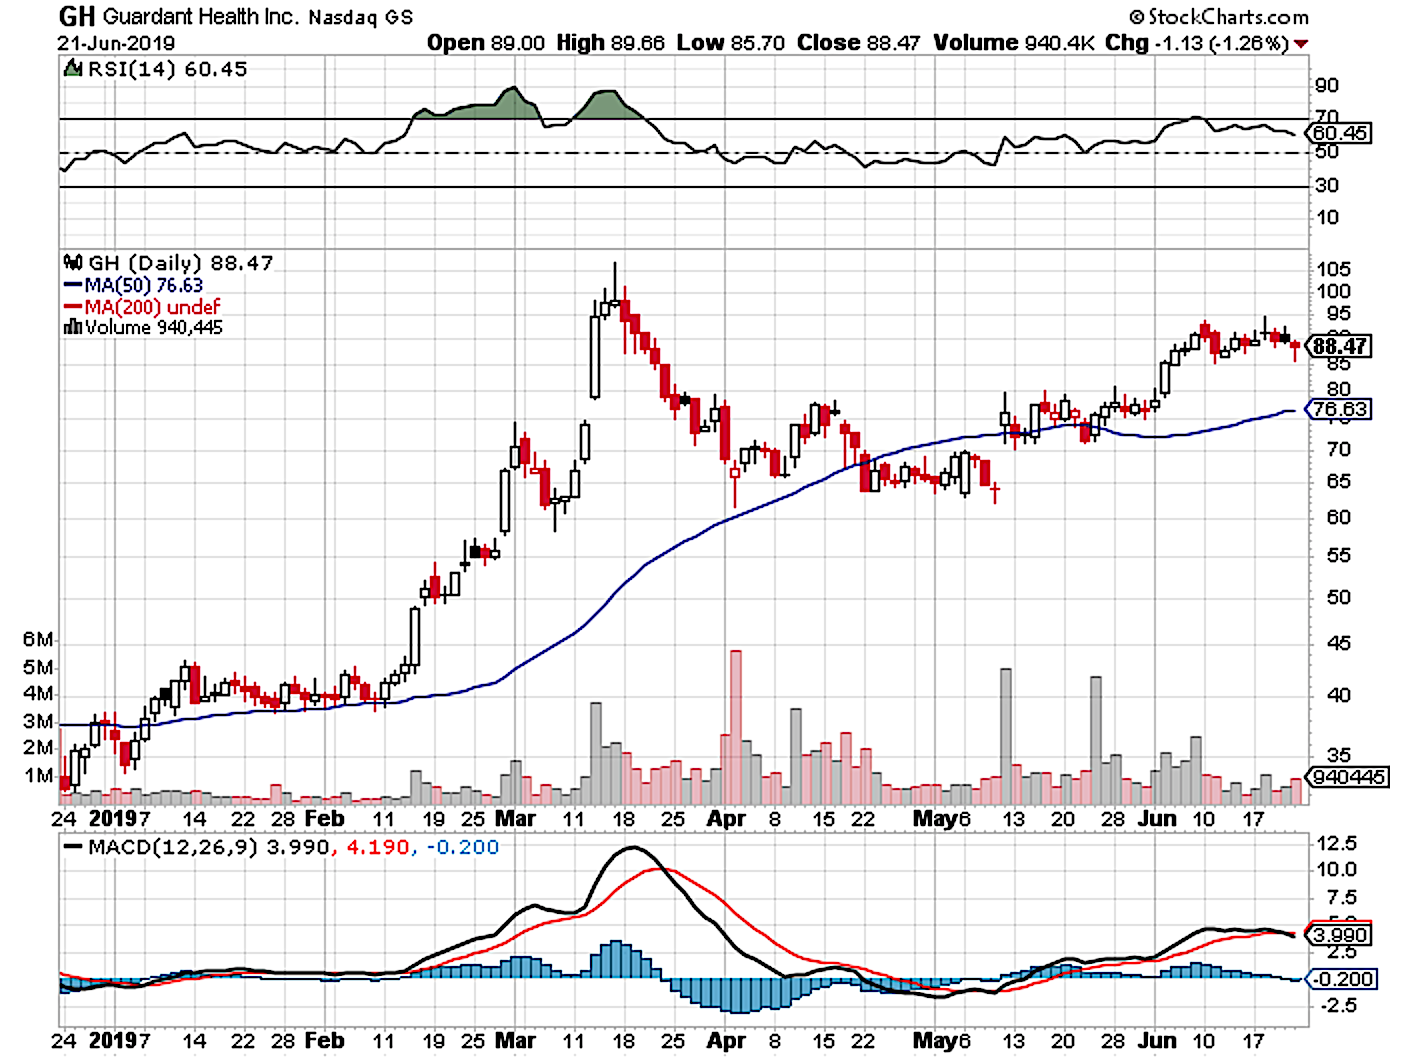The width and height of the screenshot is (1412, 1064).
Task: Click the Jun label under the volume bars
Action: click(x=1157, y=818)
